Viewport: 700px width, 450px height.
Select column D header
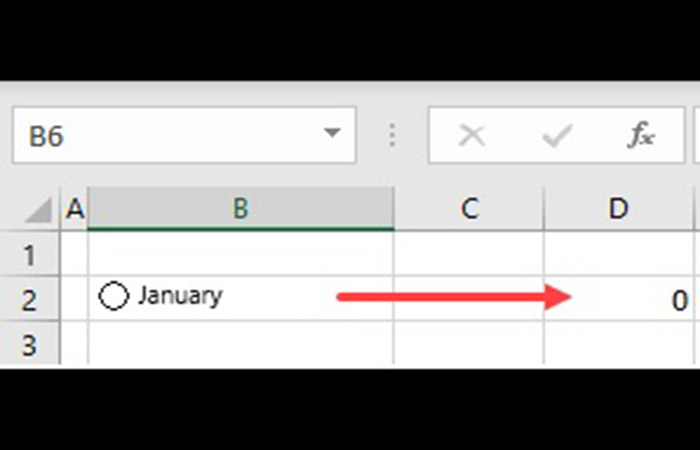(x=619, y=208)
